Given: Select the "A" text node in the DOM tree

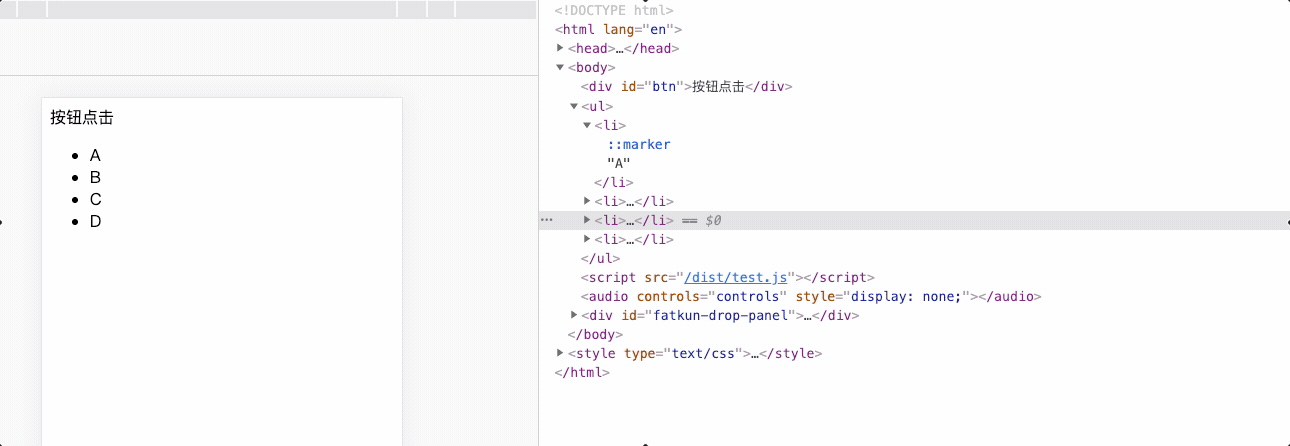Looking at the screenshot, I should [x=618, y=163].
